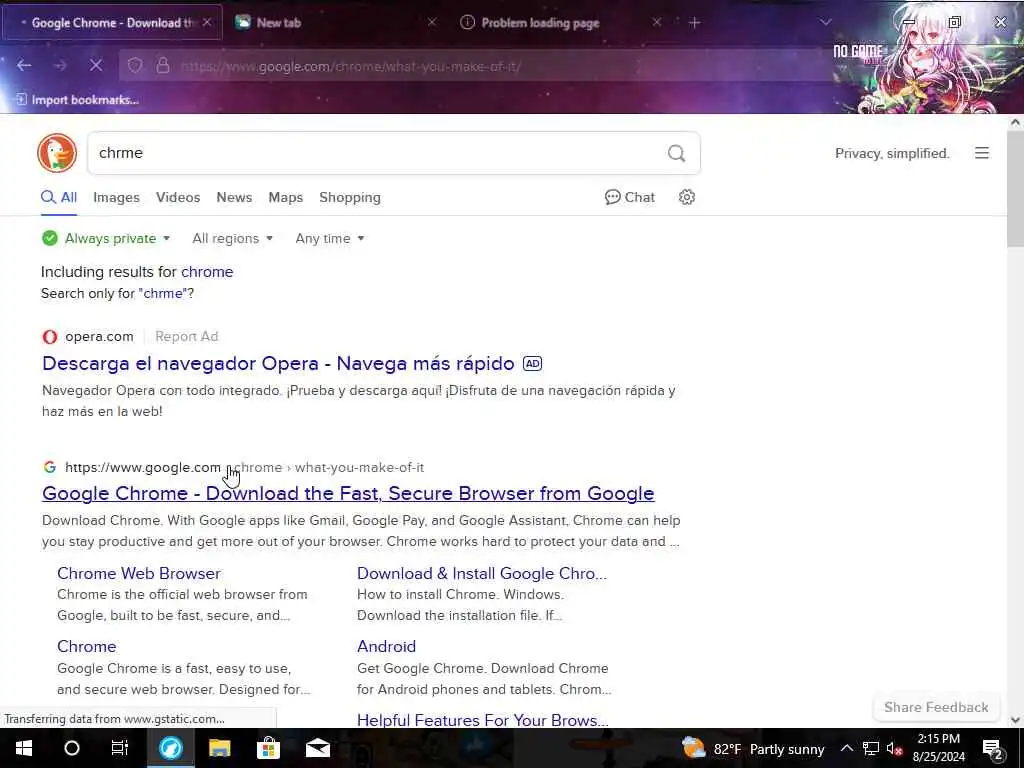This screenshot has width=1024, height=768.
Task: Switch to Problem loading page tab
Action: [x=562, y=22]
